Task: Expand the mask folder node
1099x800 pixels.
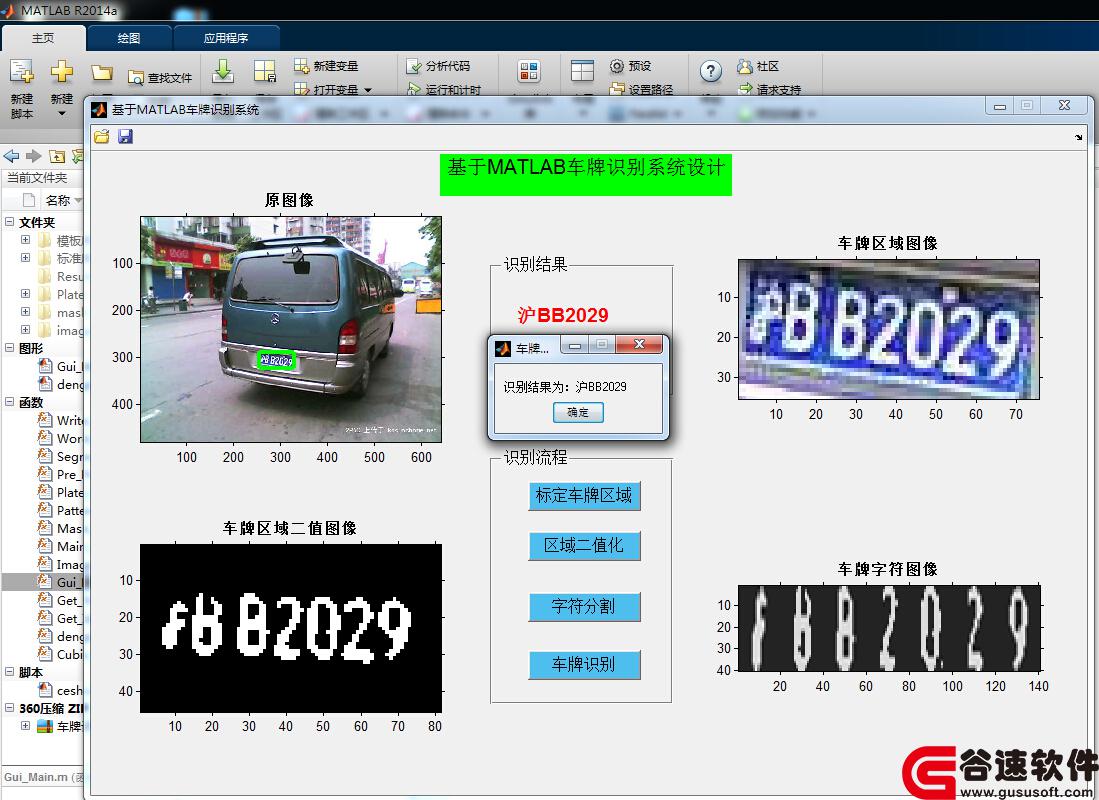Action: pyautogui.click(x=25, y=312)
